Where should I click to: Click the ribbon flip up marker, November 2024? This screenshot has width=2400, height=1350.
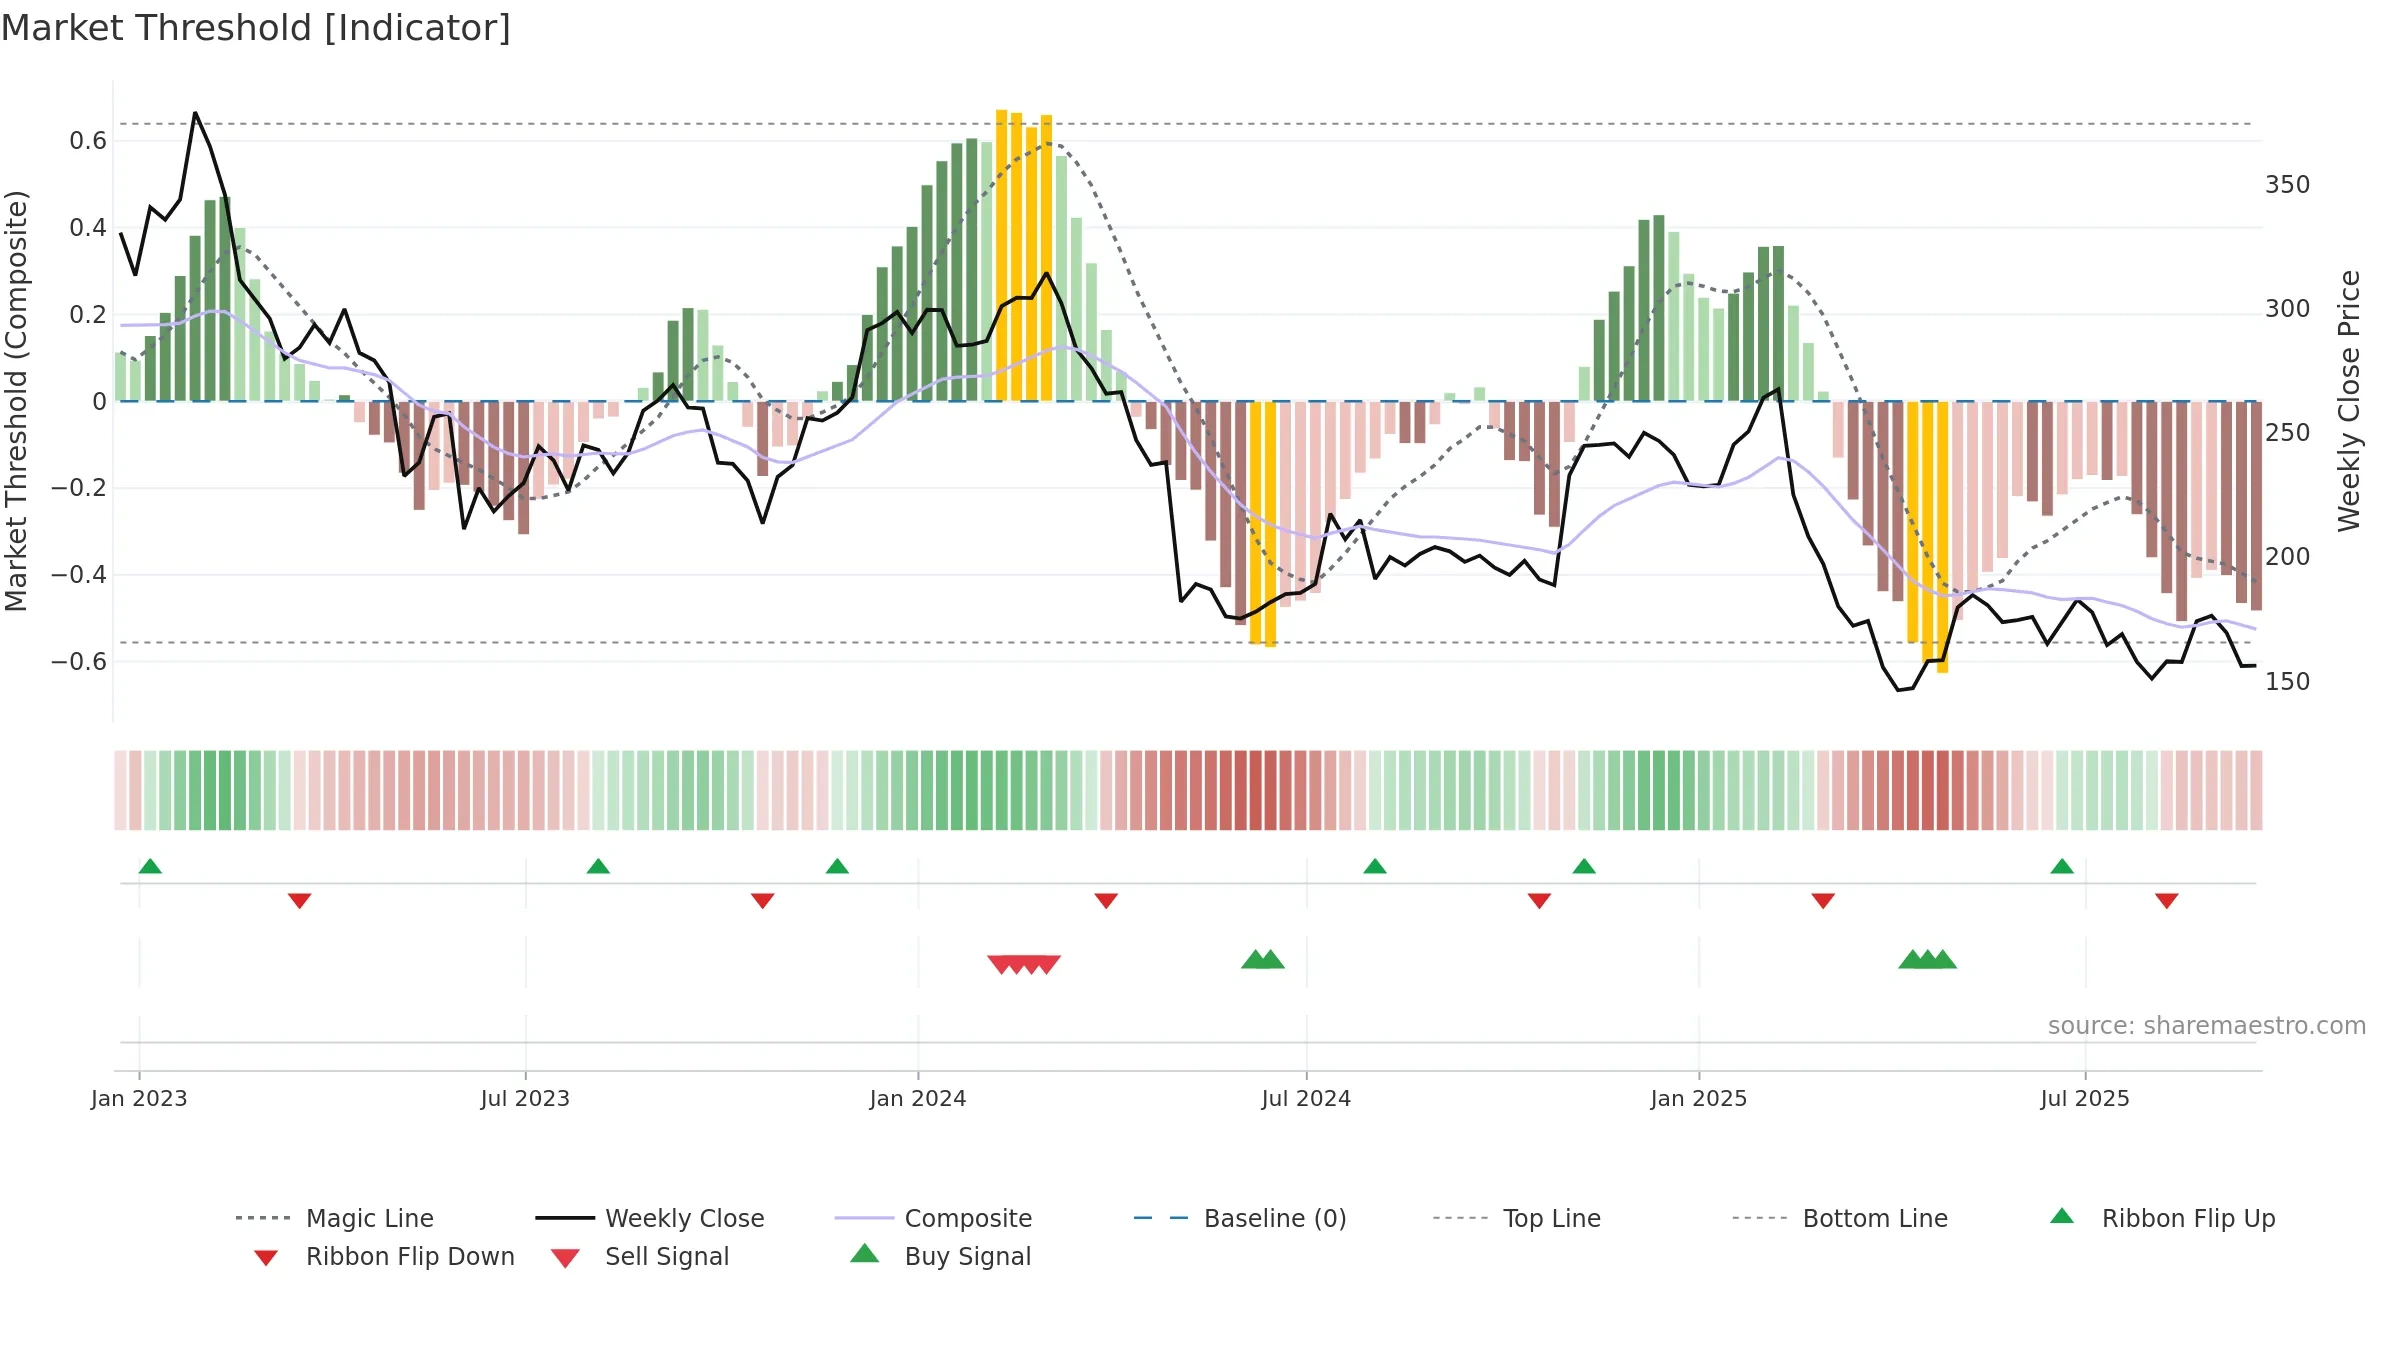tap(1584, 866)
